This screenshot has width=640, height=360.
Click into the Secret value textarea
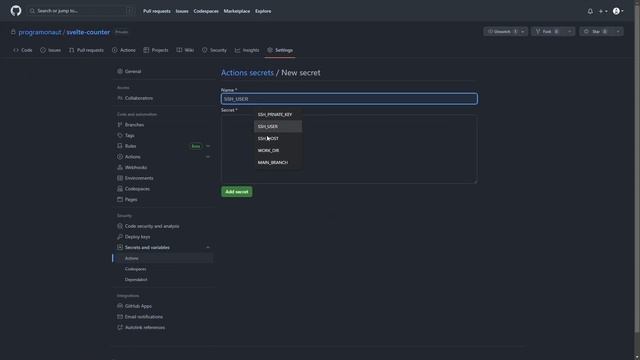tap(349, 149)
